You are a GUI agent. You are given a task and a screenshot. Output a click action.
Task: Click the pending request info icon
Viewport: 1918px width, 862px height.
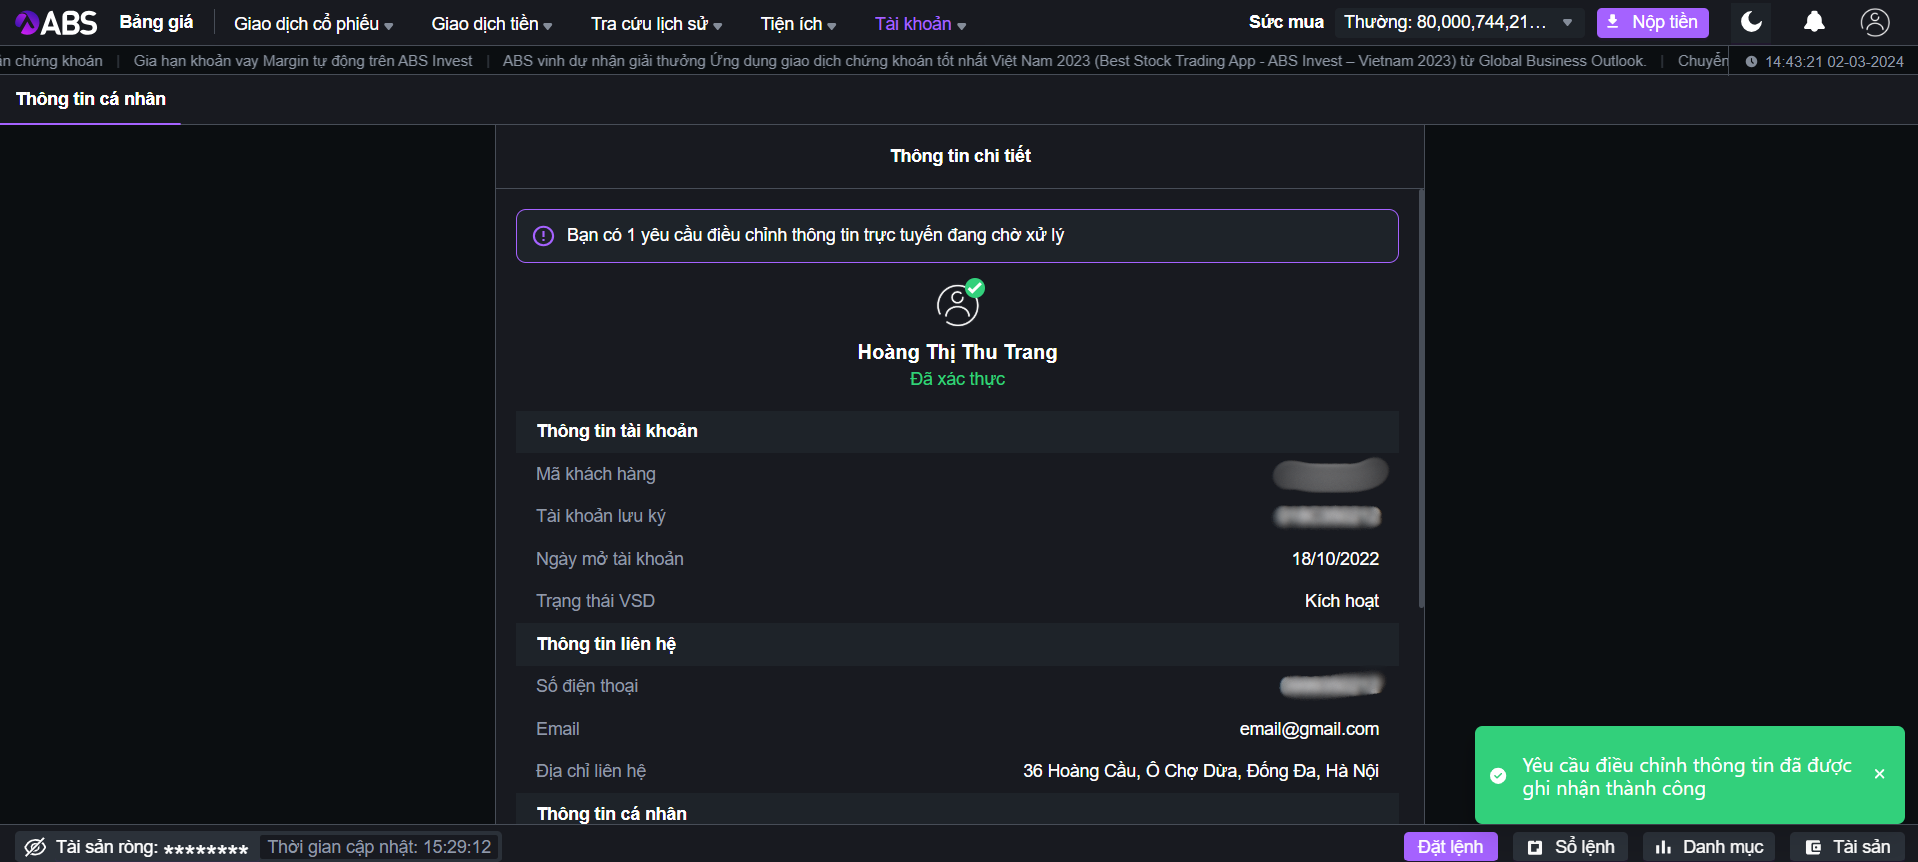[543, 236]
